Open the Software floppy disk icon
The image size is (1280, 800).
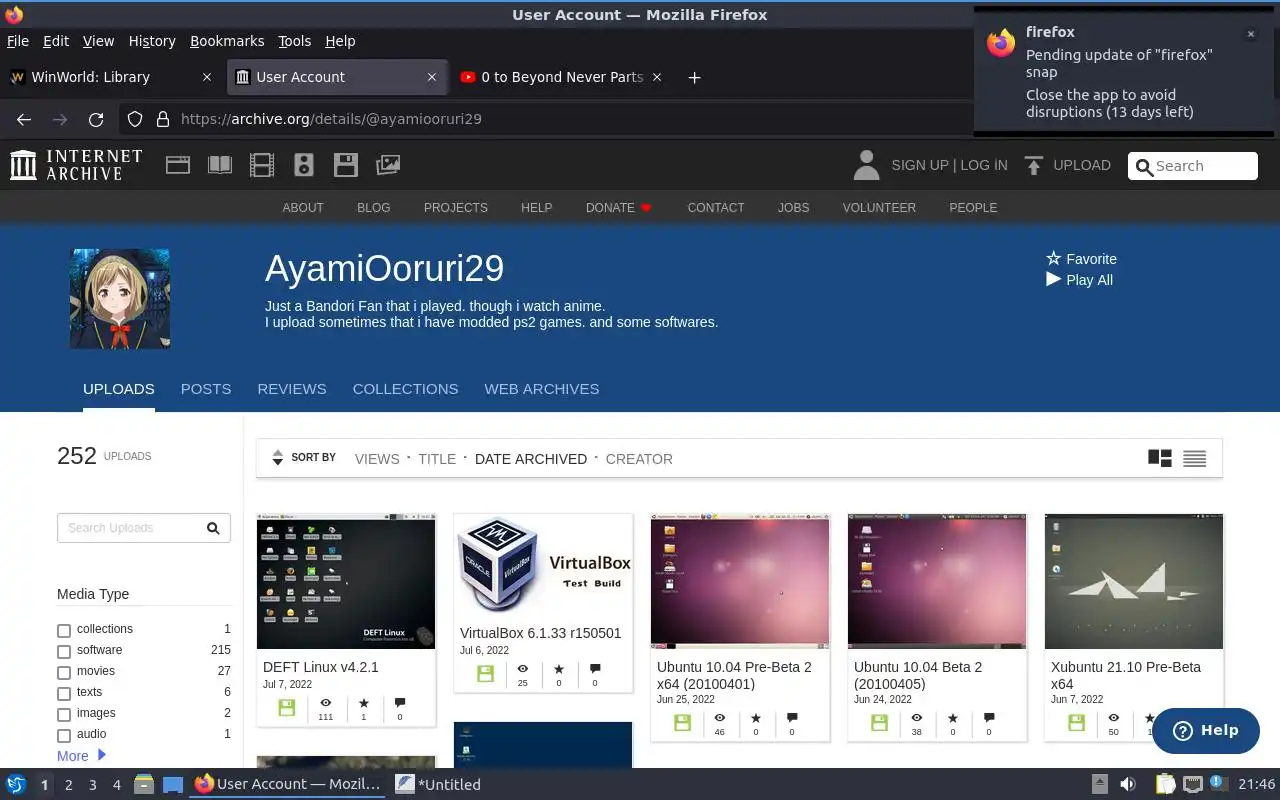(346, 165)
